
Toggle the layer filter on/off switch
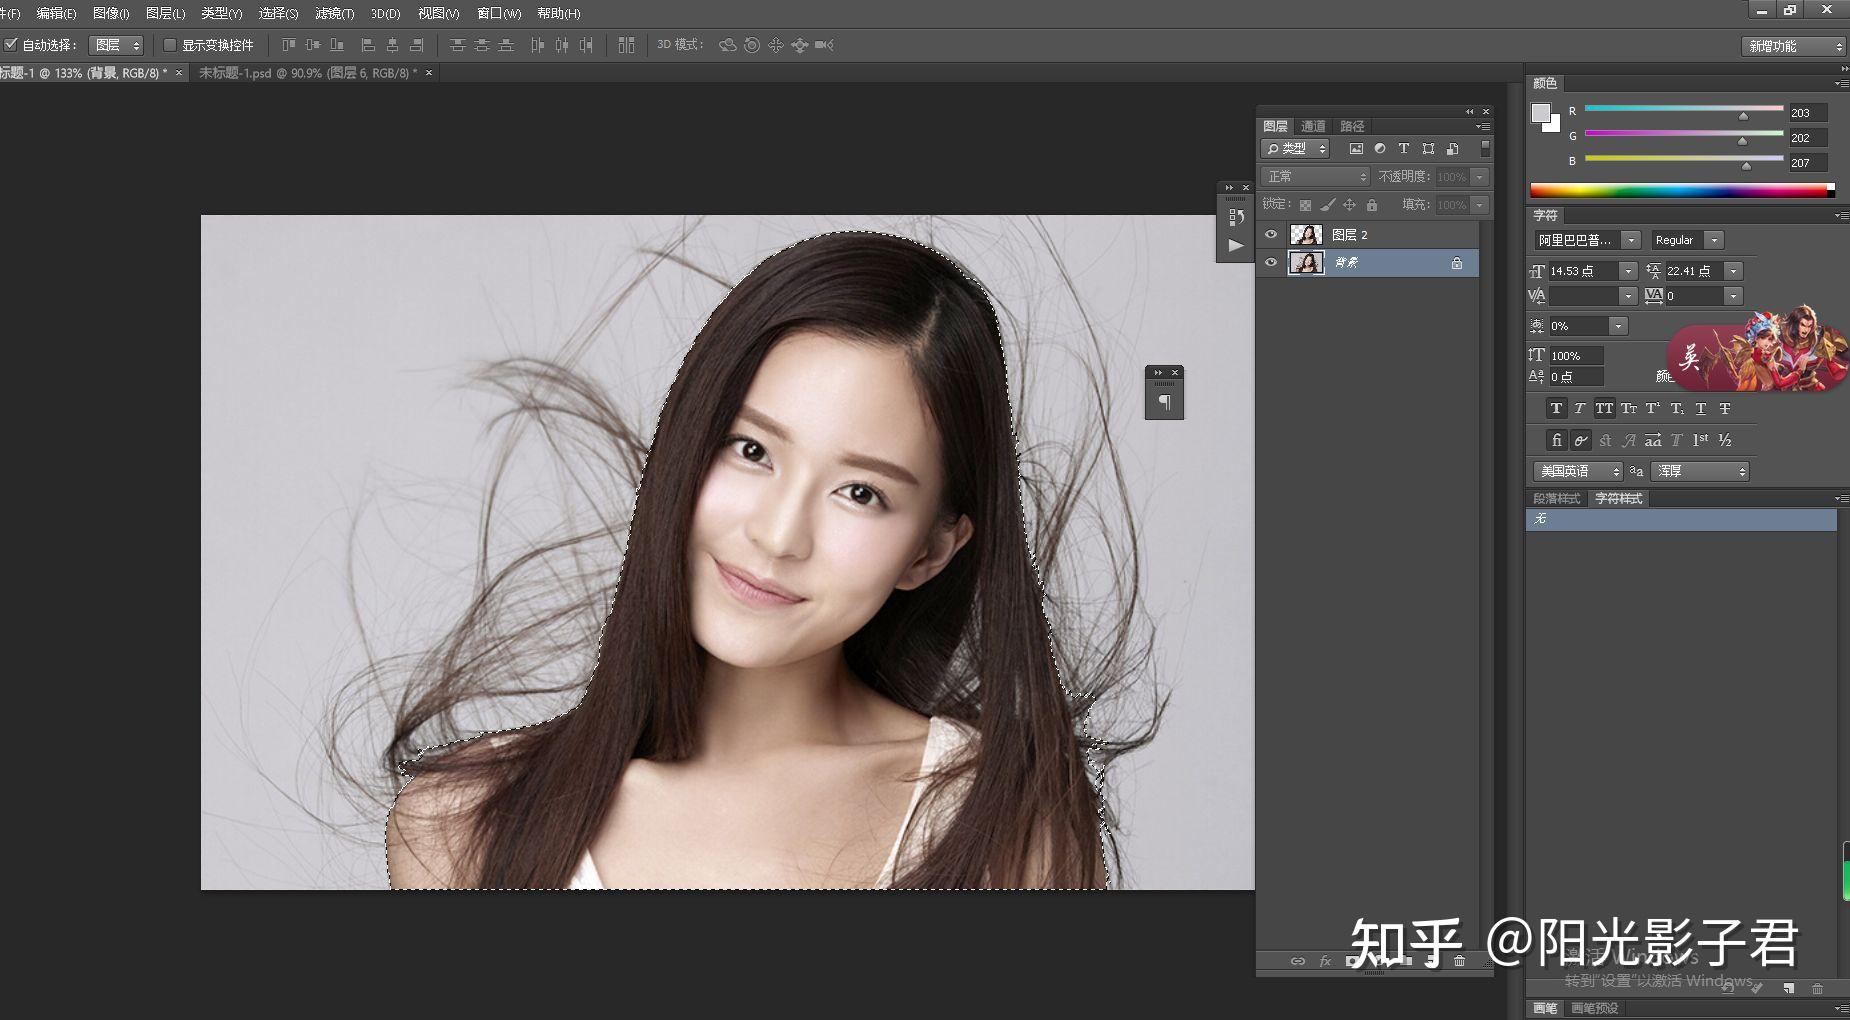pyautogui.click(x=1485, y=149)
